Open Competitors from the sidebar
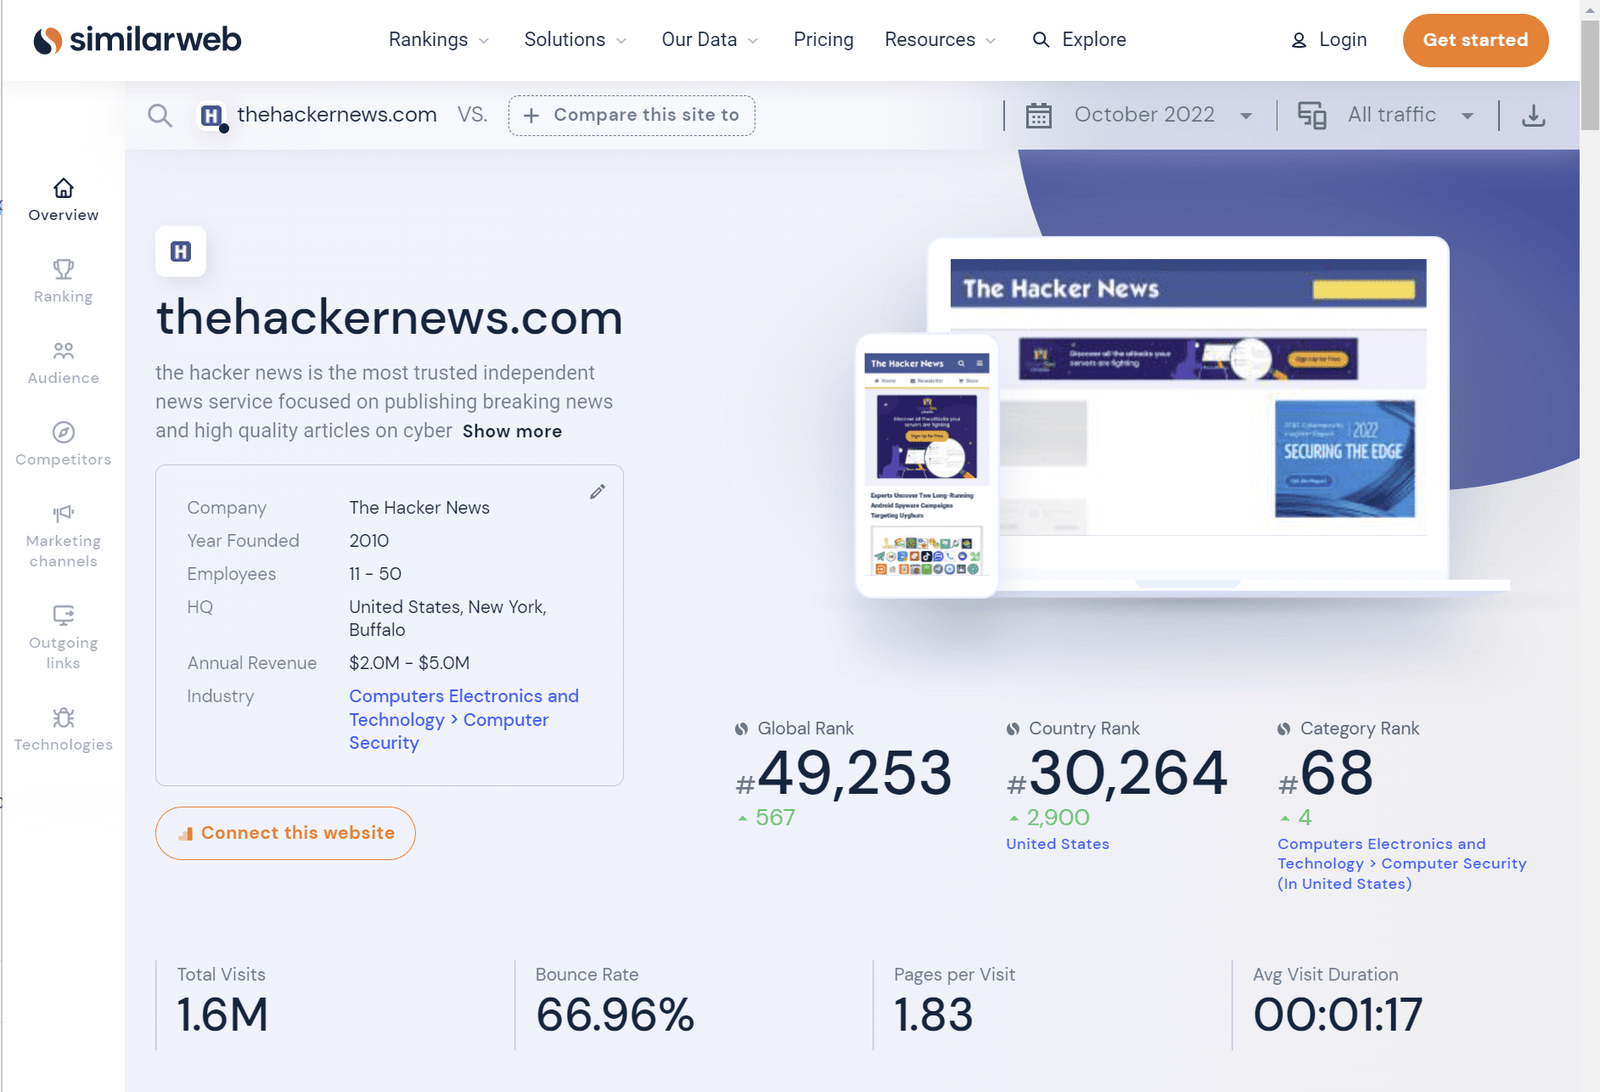1600x1092 pixels. [63, 445]
